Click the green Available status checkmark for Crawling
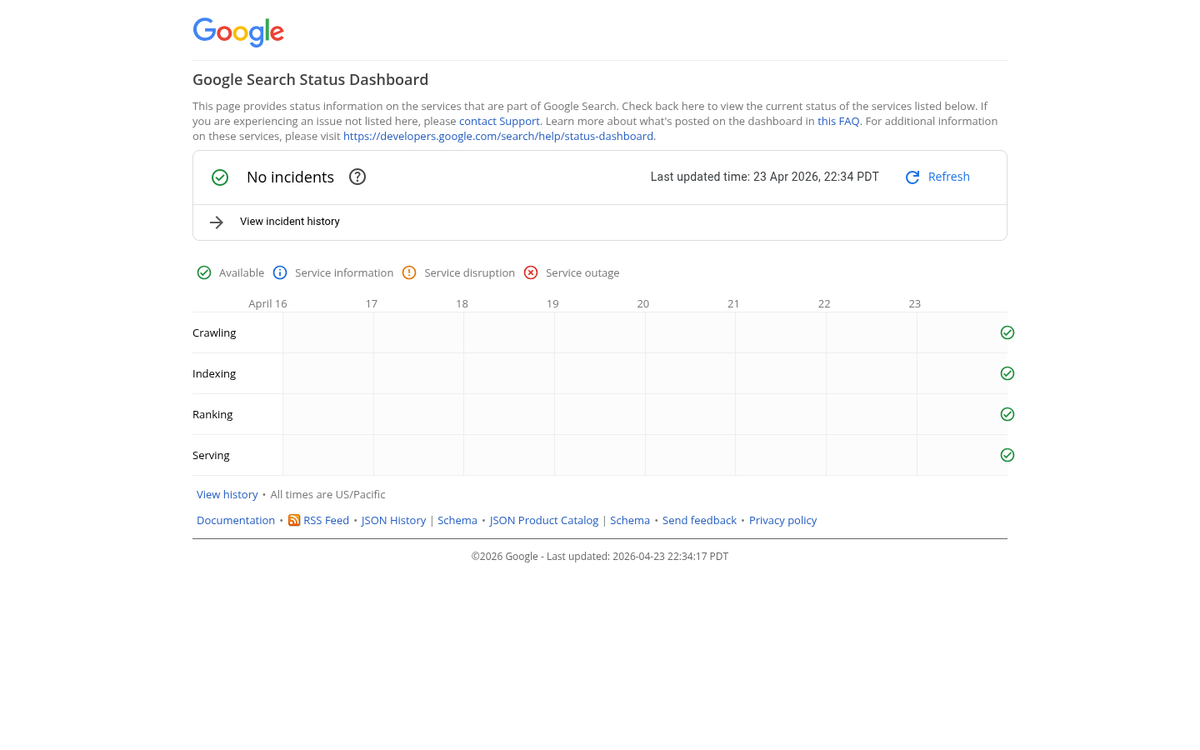The height and width of the screenshot is (750, 1200). [x=1007, y=332]
